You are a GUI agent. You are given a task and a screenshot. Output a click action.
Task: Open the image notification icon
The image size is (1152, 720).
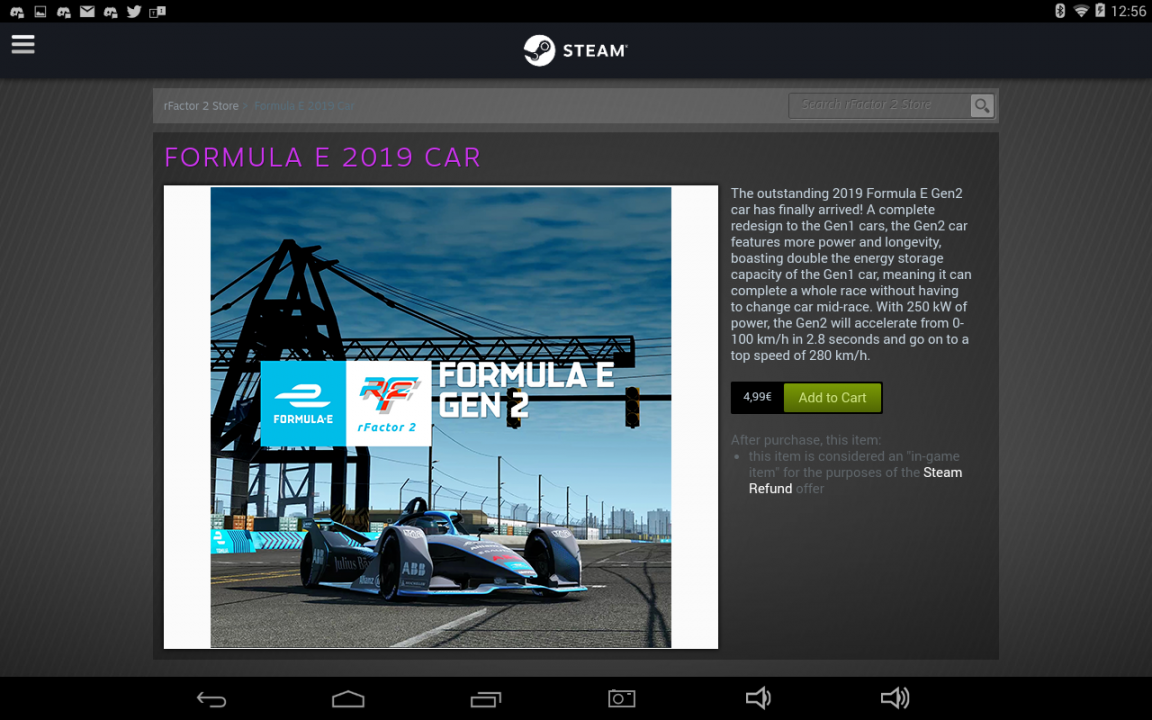[x=40, y=11]
